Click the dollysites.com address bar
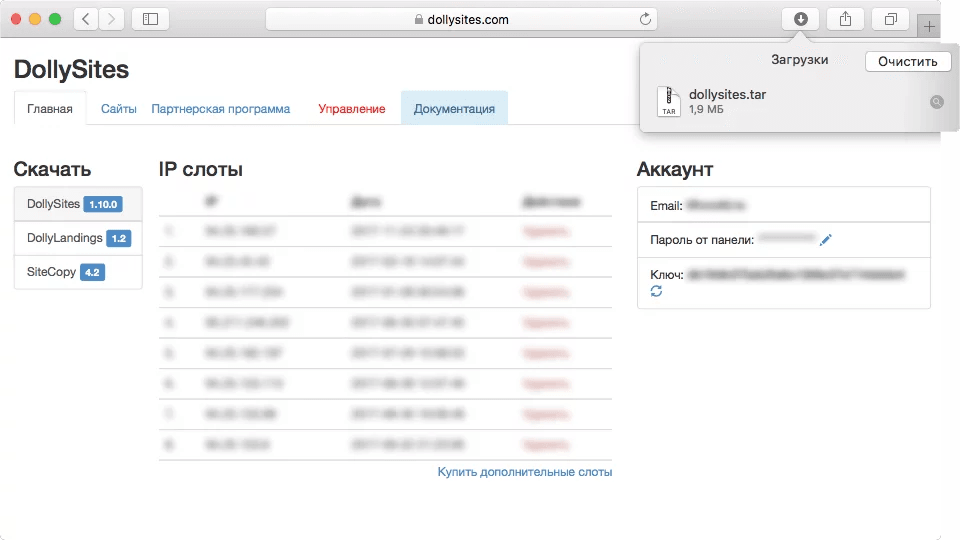 pyautogui.click(x=461, y=20)
